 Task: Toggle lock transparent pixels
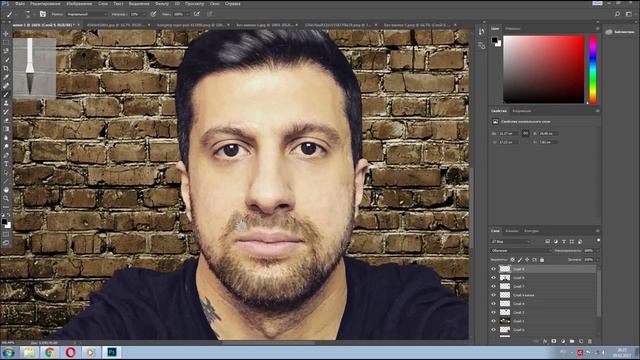[x=513, y=260]
